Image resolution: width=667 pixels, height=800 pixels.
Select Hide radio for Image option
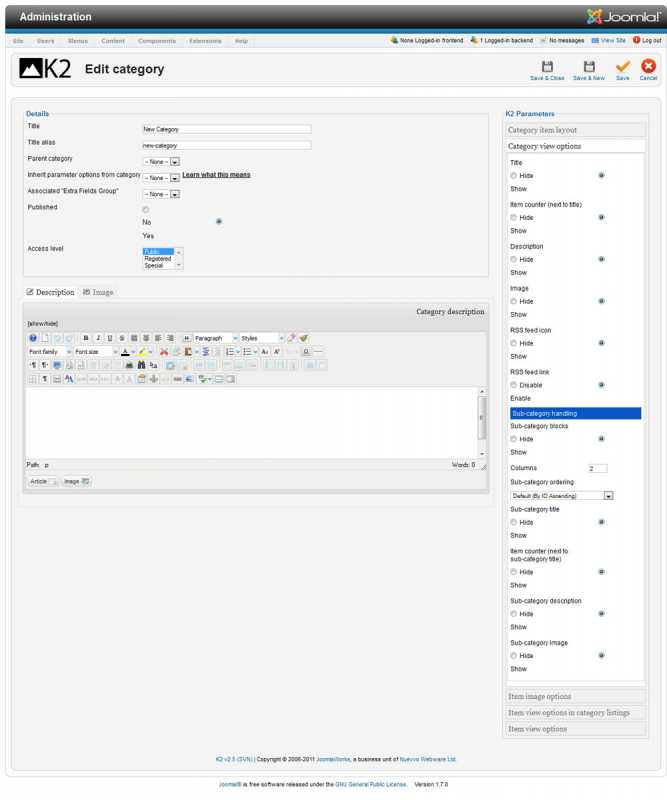513,301
